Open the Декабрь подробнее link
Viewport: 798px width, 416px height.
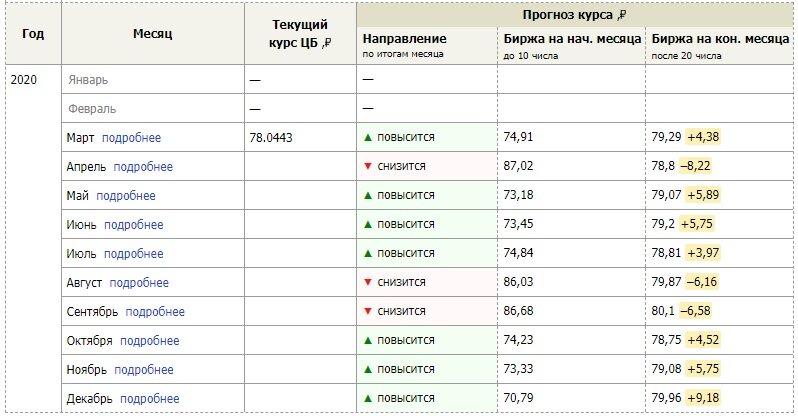pos(150,399)
